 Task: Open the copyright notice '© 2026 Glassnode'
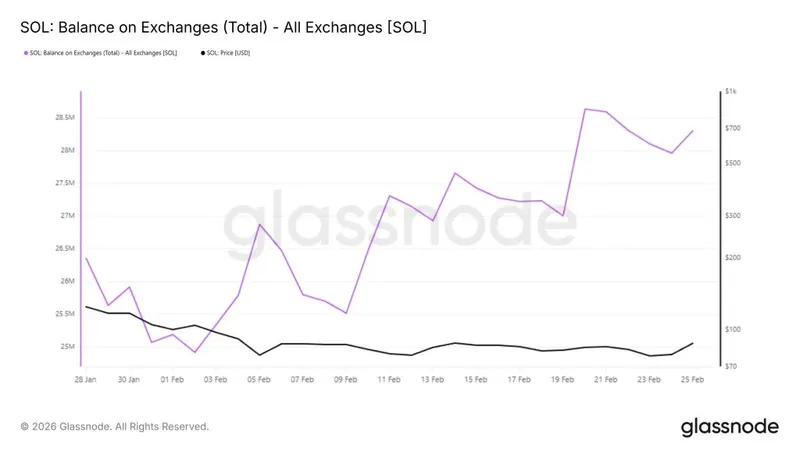114,427
